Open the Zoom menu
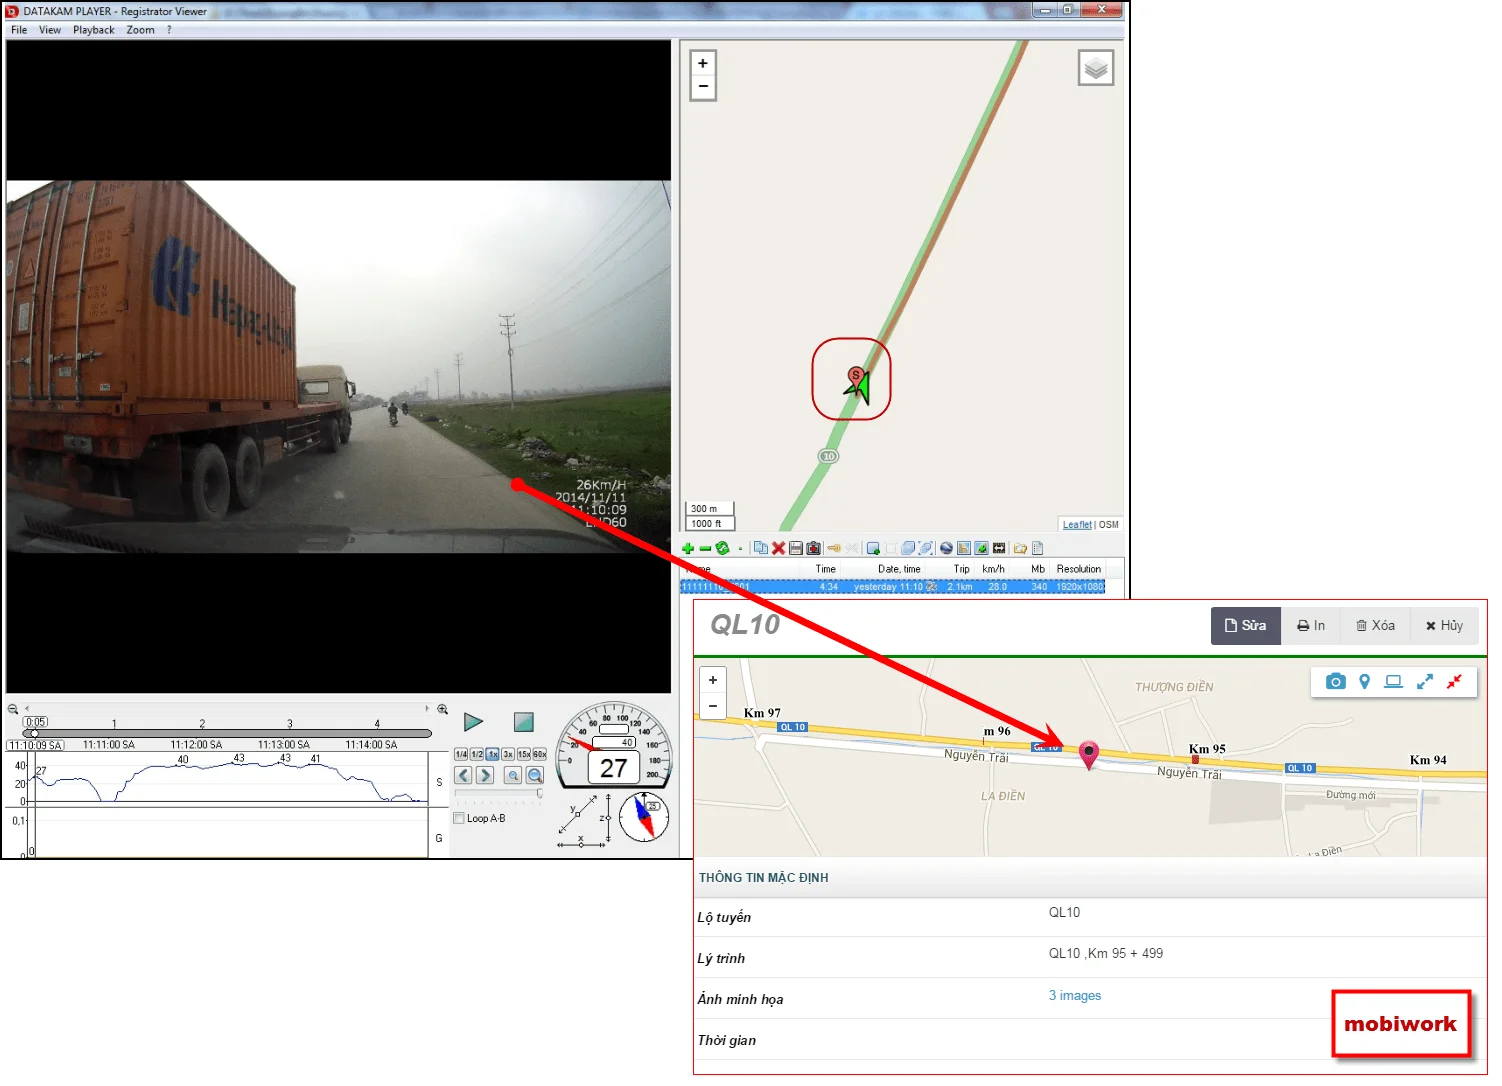 point(140,30)
